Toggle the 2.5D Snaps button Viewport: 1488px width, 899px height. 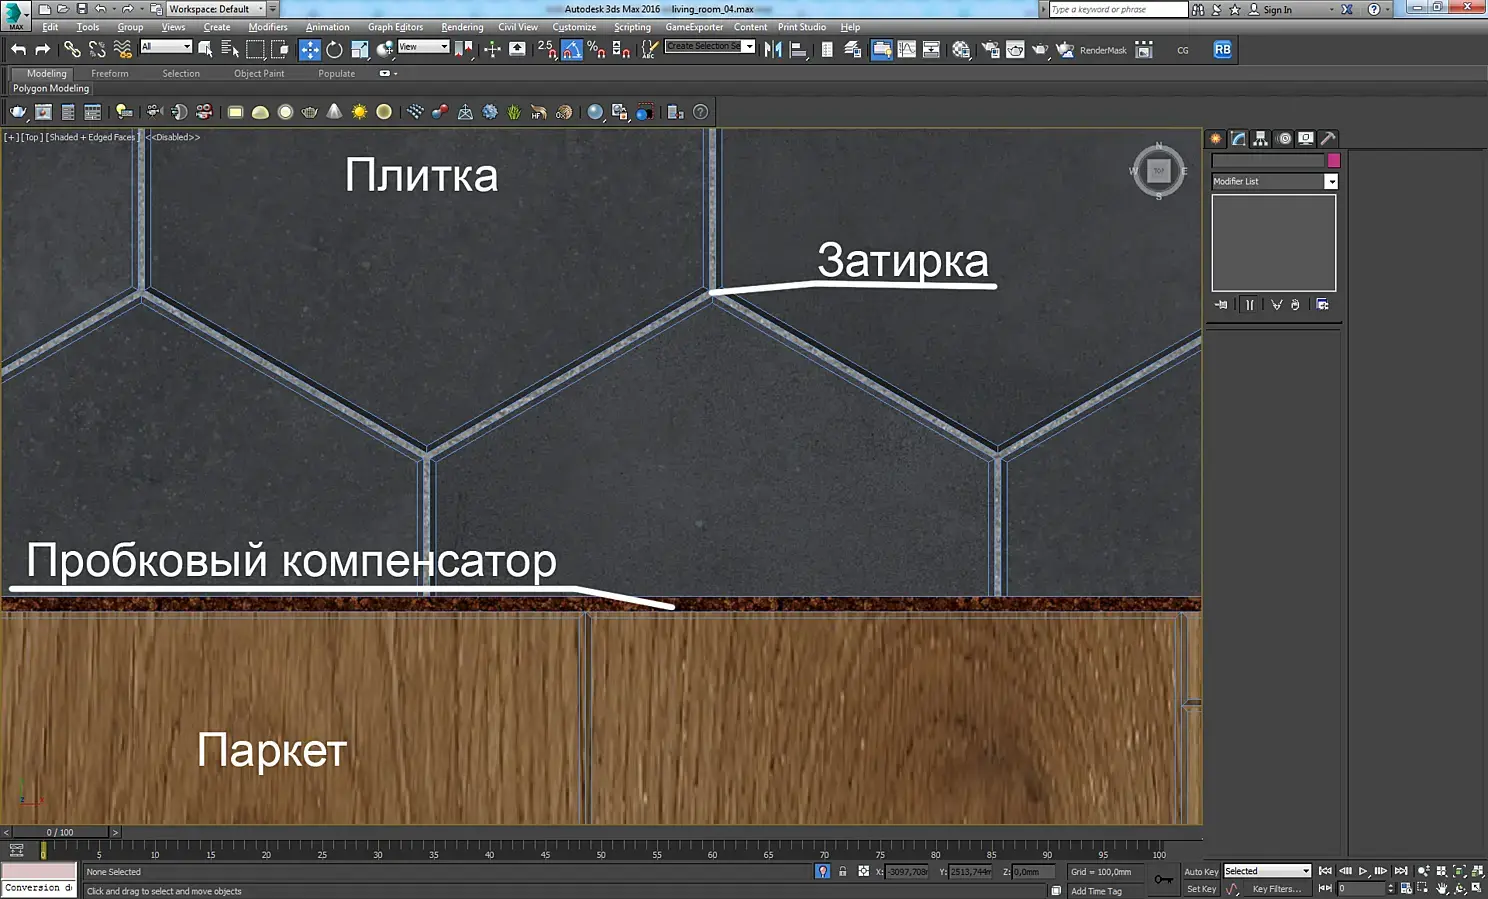[547, 49]
